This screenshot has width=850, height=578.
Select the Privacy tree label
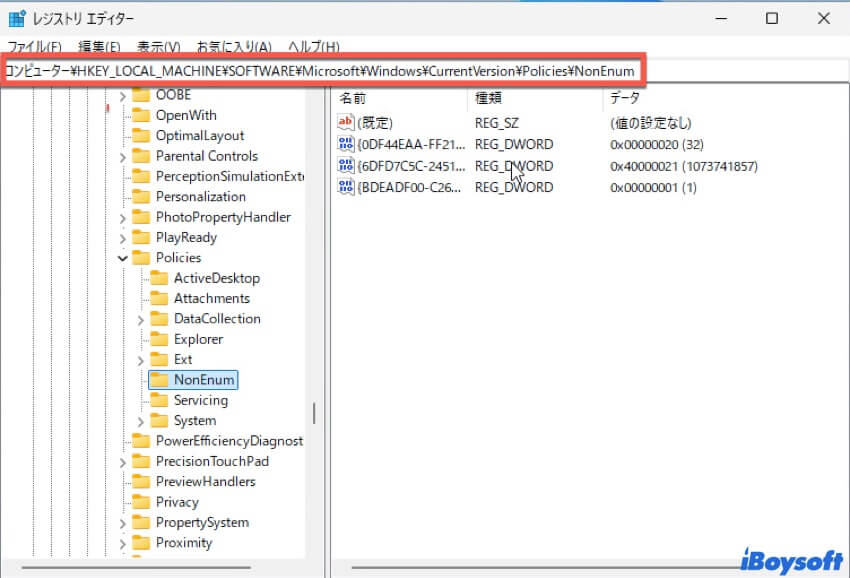tap(177, 502)
